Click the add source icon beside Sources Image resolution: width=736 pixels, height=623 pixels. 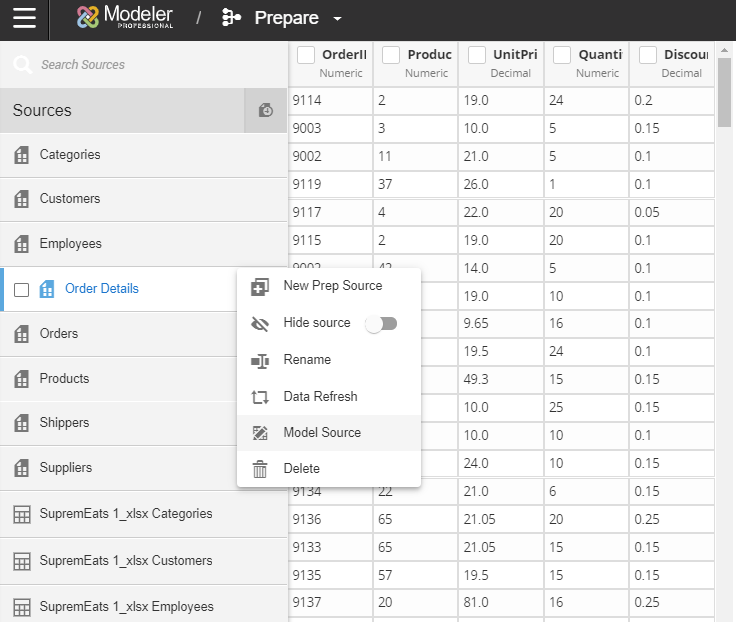click(x=265, y=110)
